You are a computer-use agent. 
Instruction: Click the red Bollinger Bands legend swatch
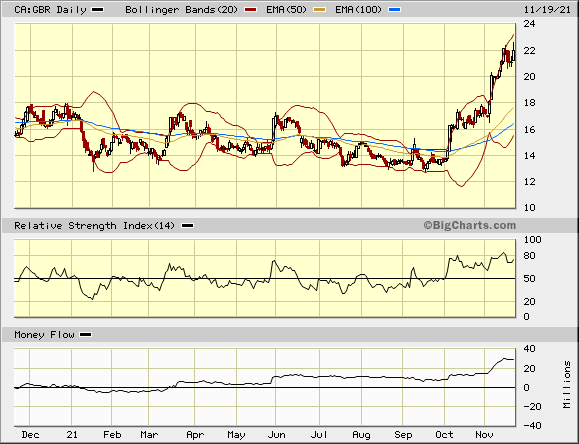(250, 10)
